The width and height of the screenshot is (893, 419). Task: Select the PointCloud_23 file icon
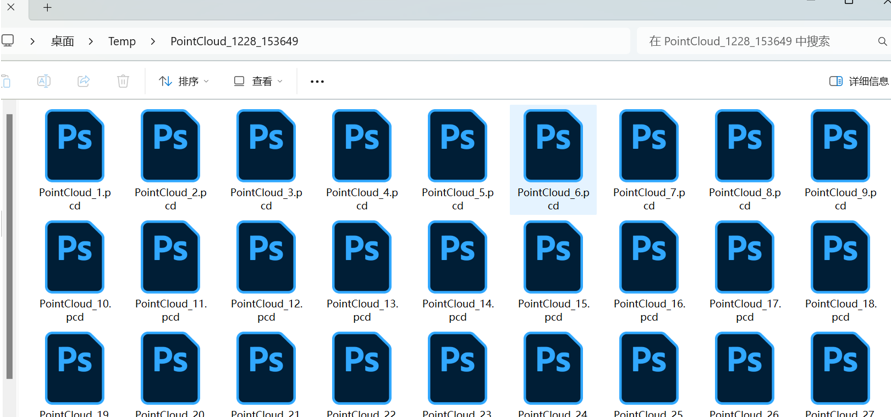457,368
